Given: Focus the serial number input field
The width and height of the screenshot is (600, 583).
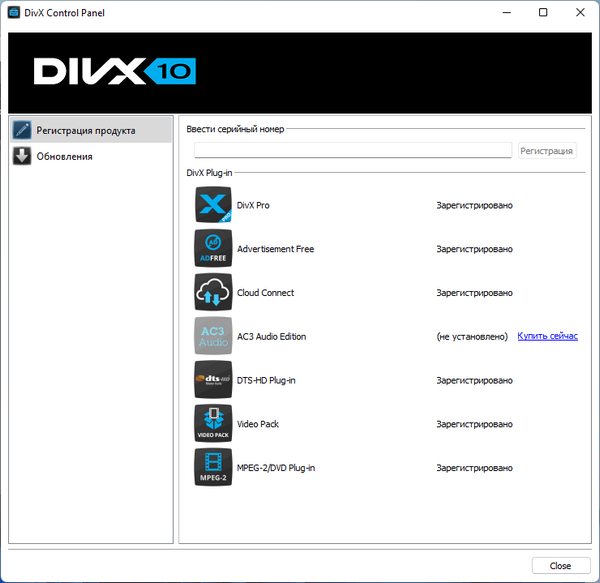Looking at the screenshot, I should tap(353, 150).
